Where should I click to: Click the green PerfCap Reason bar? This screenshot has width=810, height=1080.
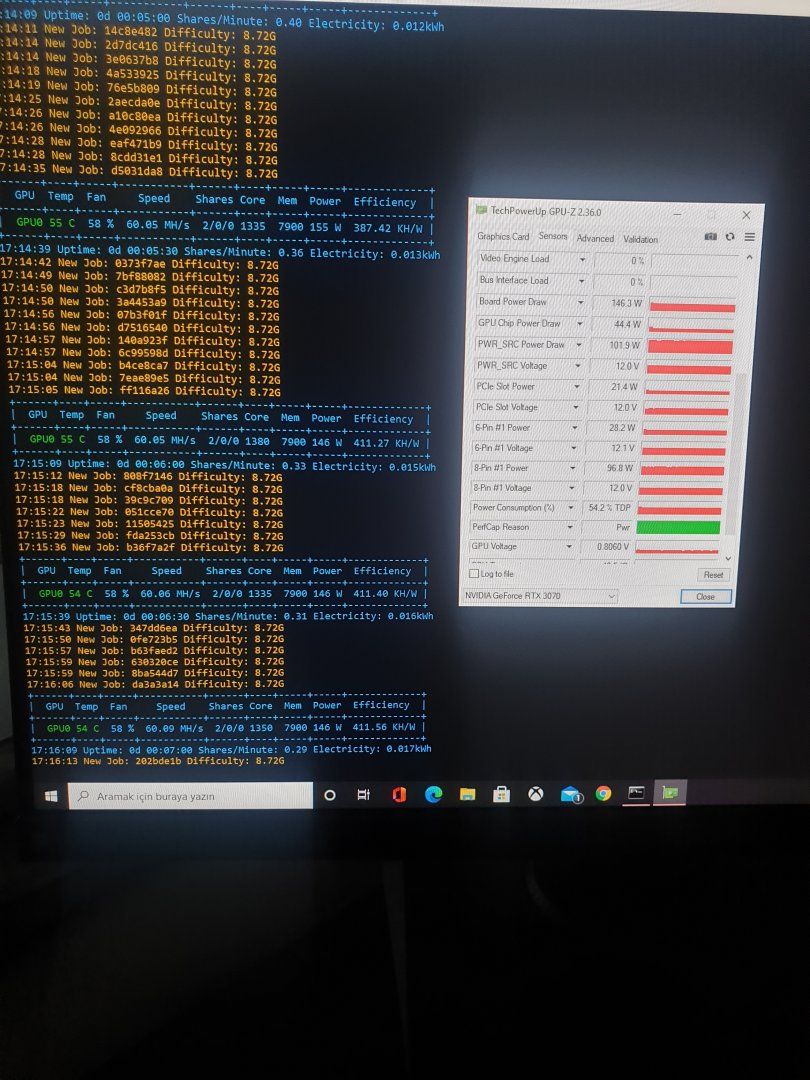678,528
